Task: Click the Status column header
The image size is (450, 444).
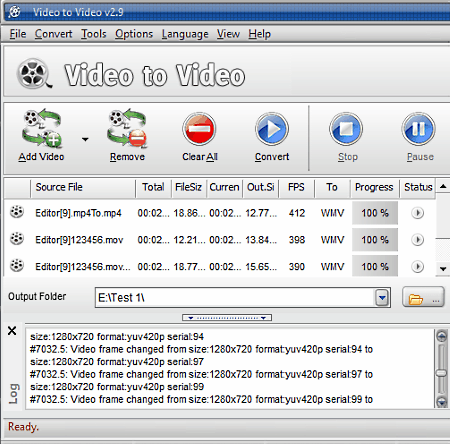Action: click(x=418, y=187)
